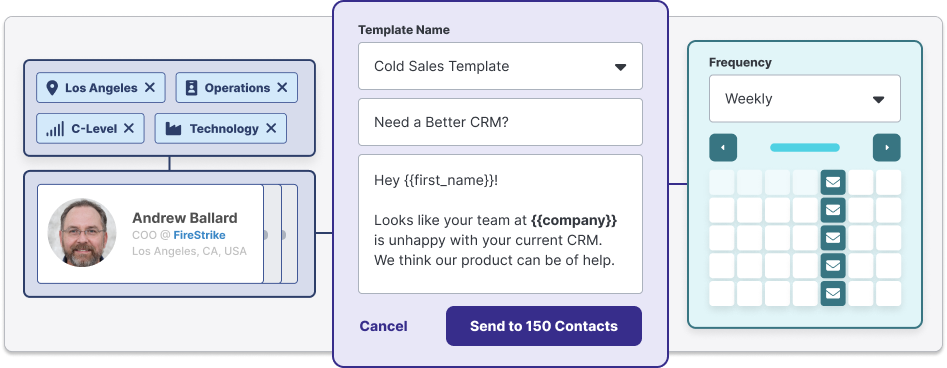Click the email body text area
947x368 pixels.
click(x=500, y=224)
